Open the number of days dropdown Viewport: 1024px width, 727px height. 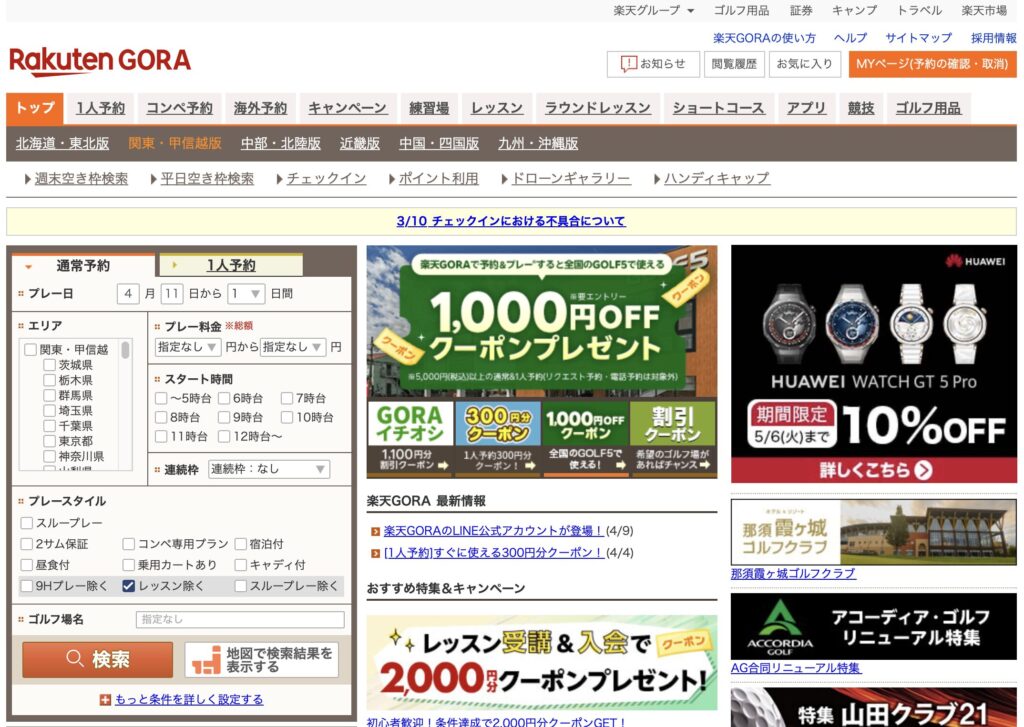tap(245, 294)
